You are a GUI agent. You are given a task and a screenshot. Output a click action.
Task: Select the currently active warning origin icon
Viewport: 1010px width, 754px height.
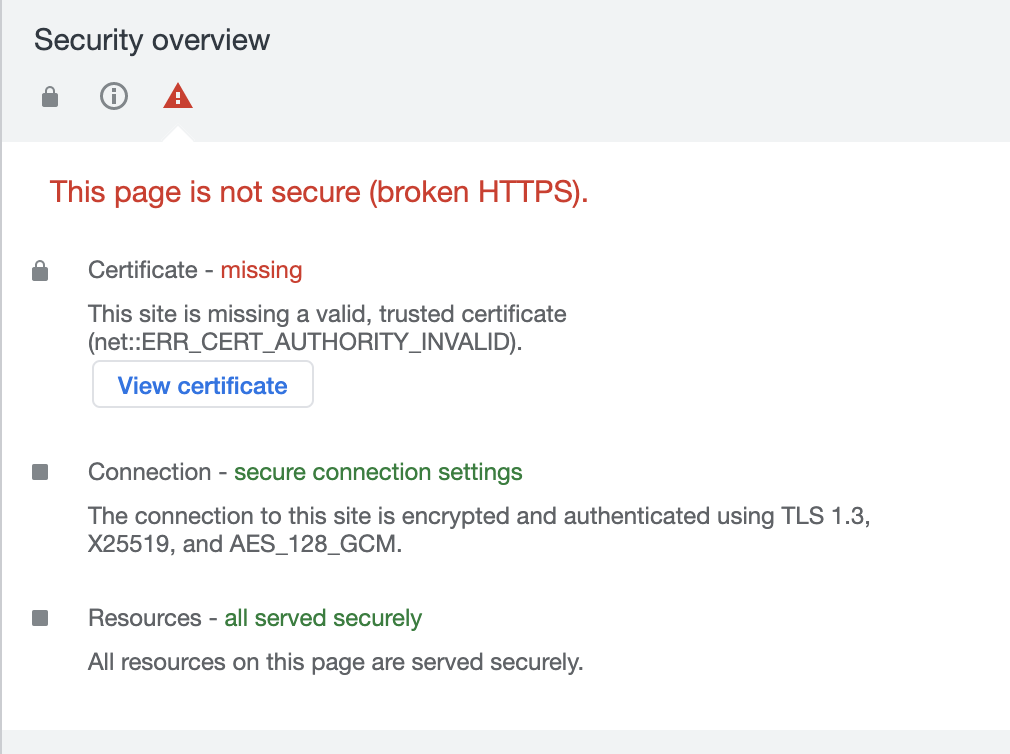click(177, 97)
